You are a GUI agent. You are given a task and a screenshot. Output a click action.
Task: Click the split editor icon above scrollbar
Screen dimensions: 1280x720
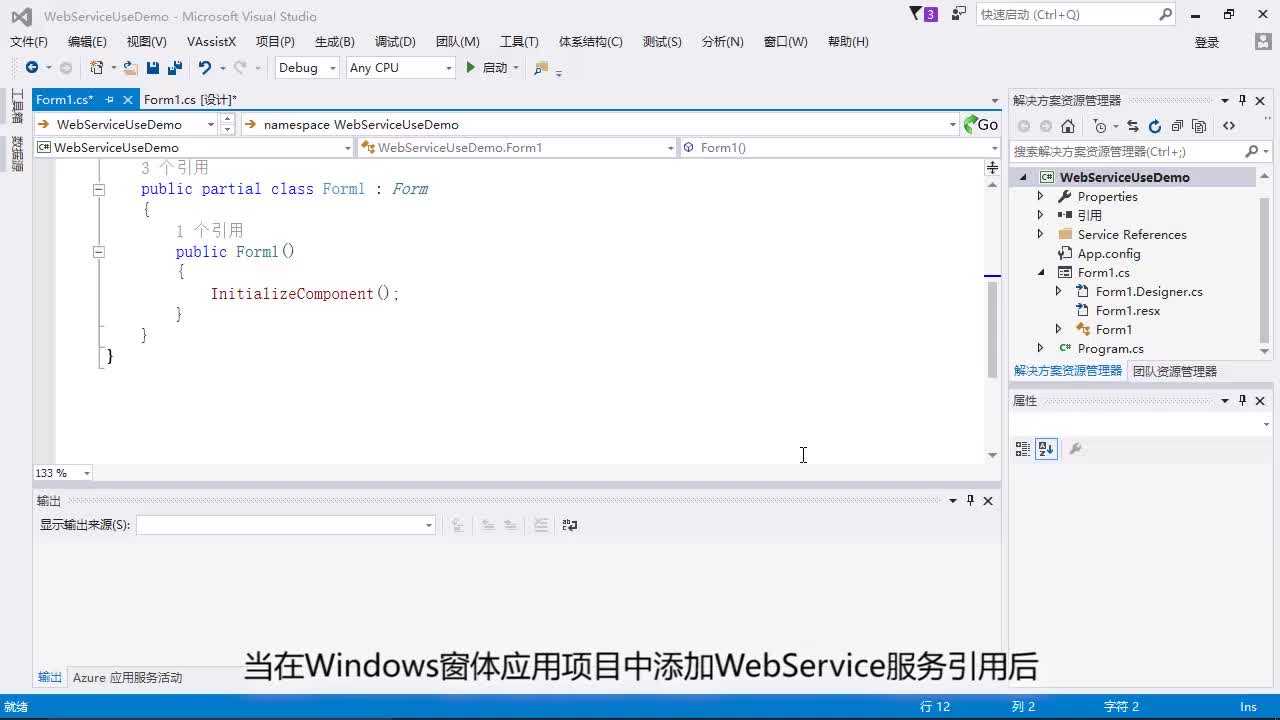pyautogui.click(x=992, y=167)
